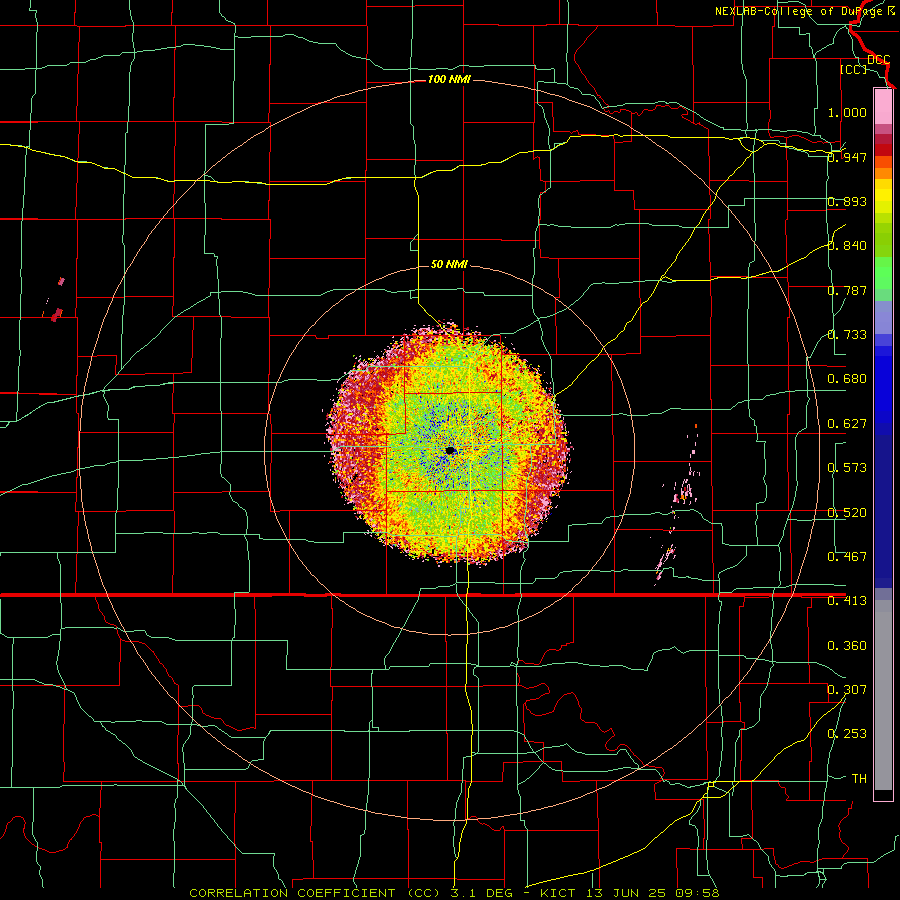Click the 0.947 legend value

(847, 157)
